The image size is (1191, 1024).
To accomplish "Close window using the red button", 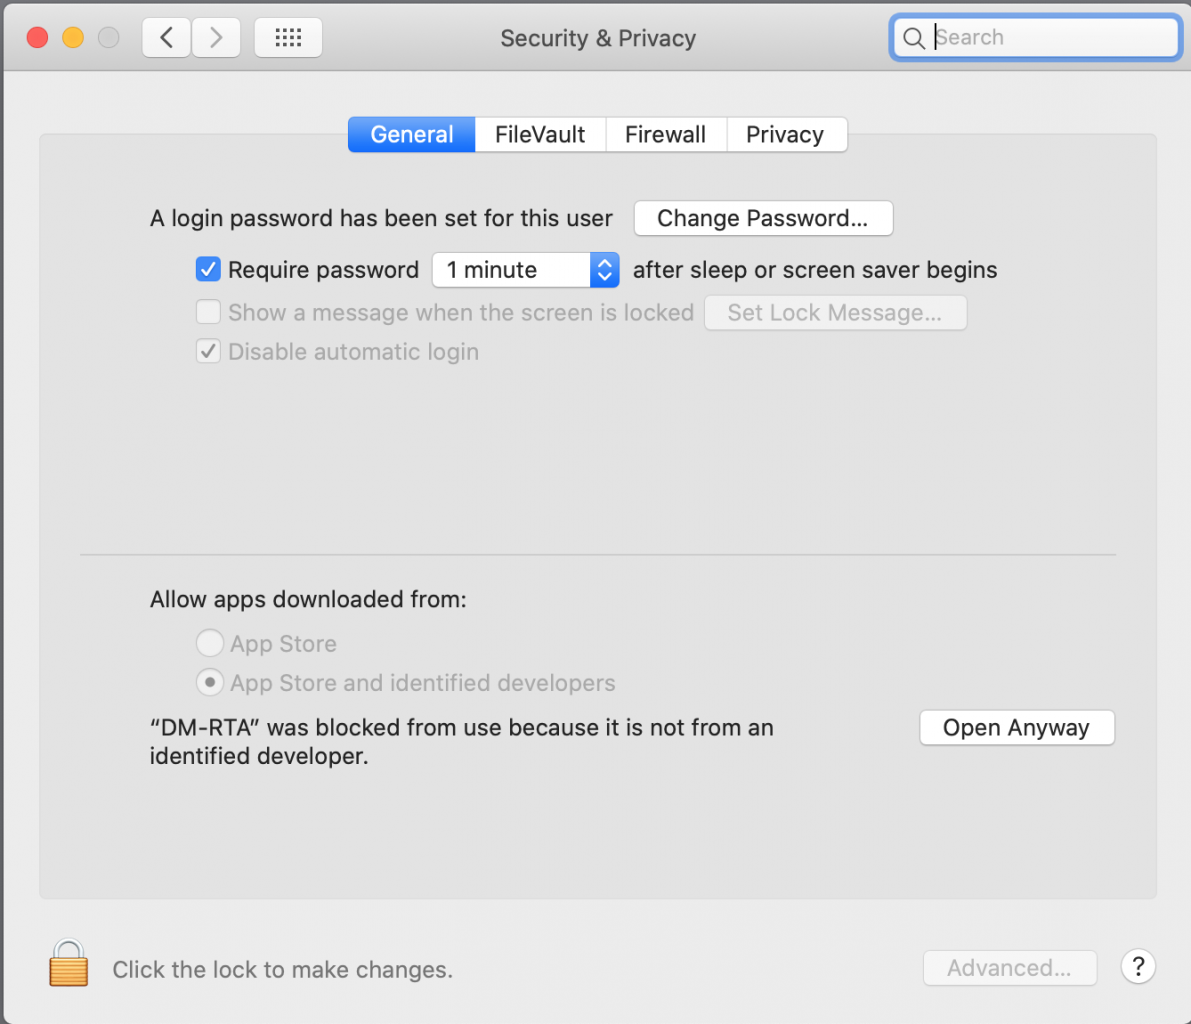I will [37, 37].
